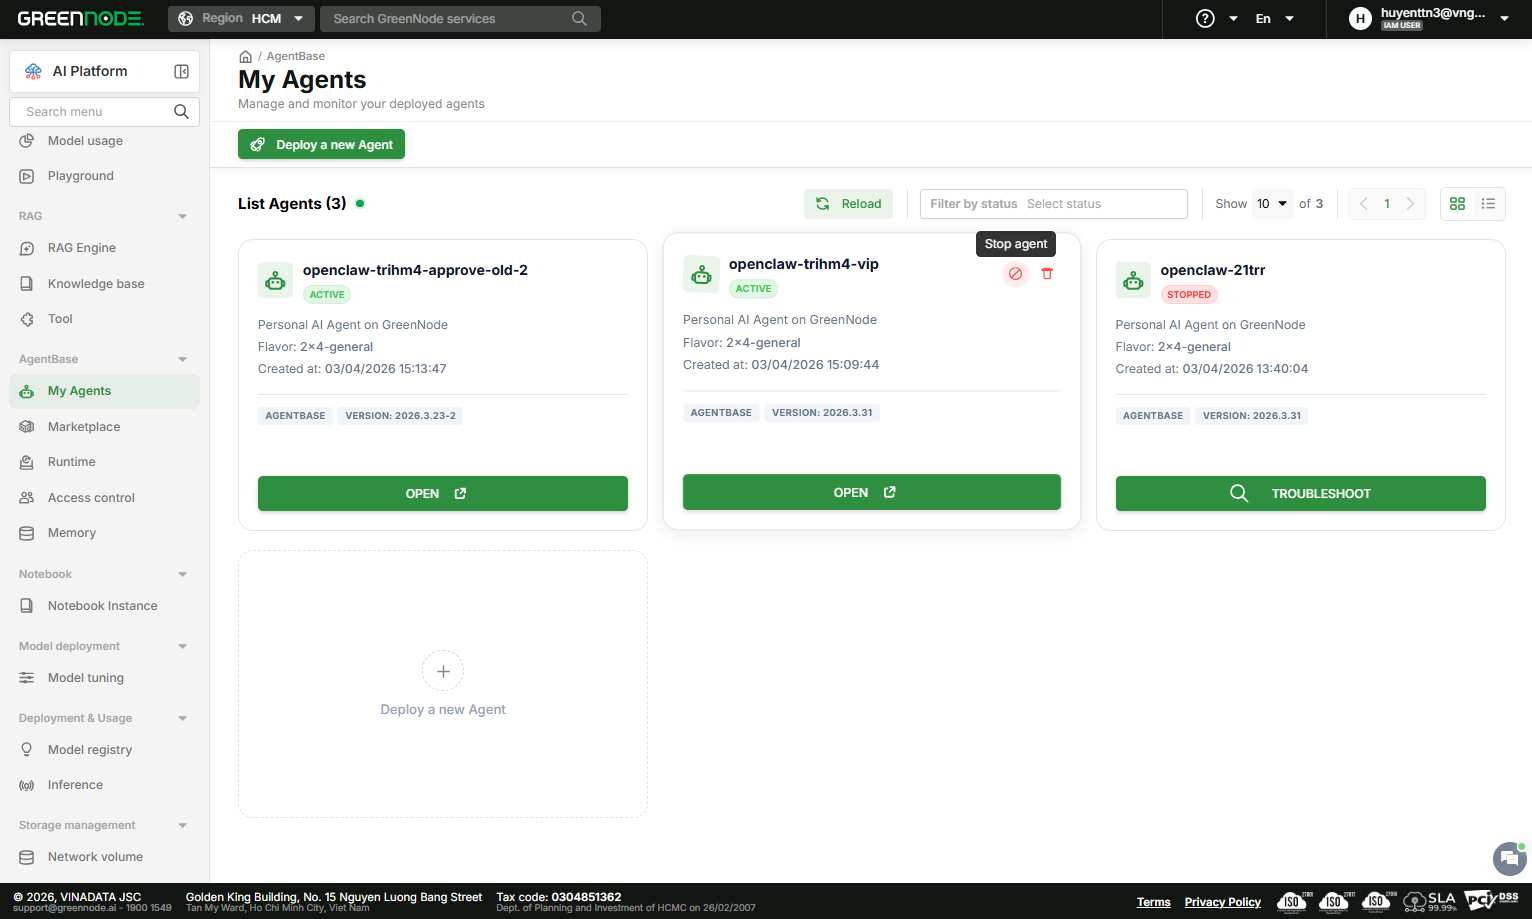Open Network volume page
The height and width of the screenshot is (919, 1532).
(104, 857)
